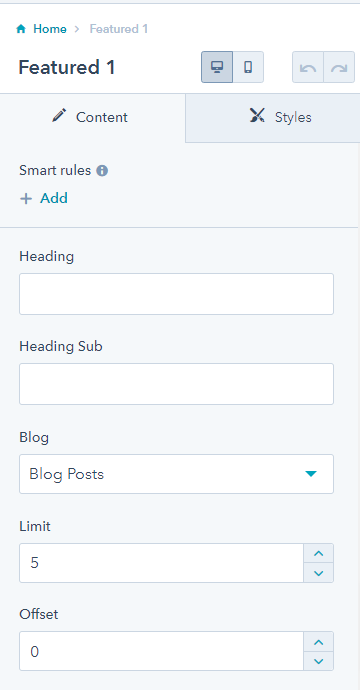The image size is (360, 690).
Task: Go to Home breadcrumb link
Action: click(x=50, y=29)
